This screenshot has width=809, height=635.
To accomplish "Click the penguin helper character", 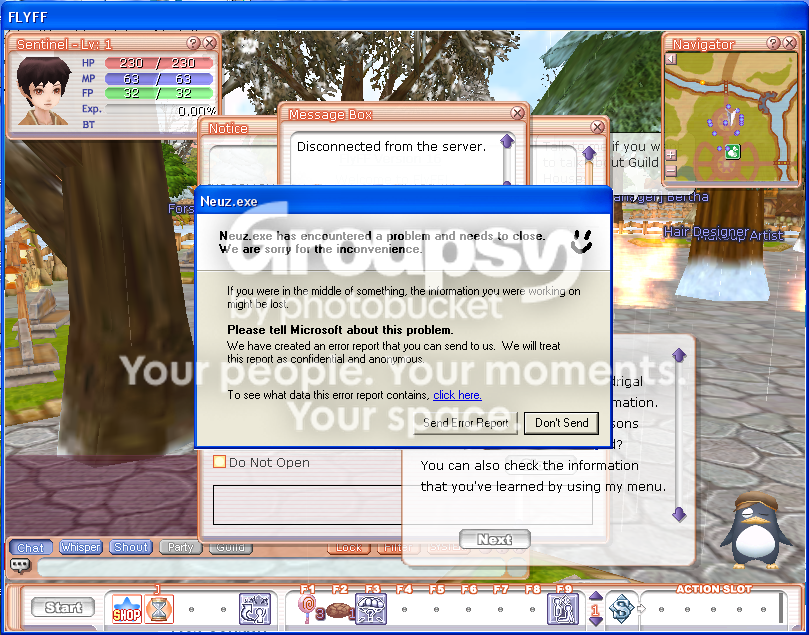I will point(755,530).
